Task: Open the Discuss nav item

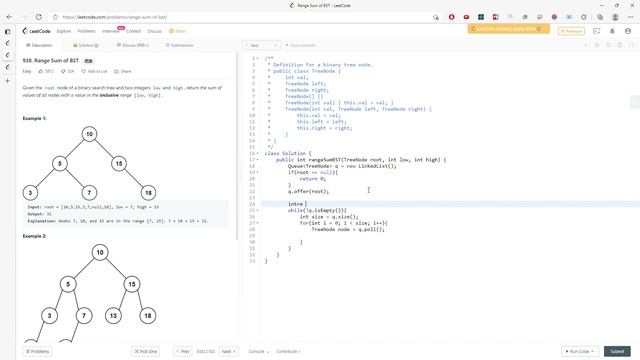Action: click(x=154, y=31)
